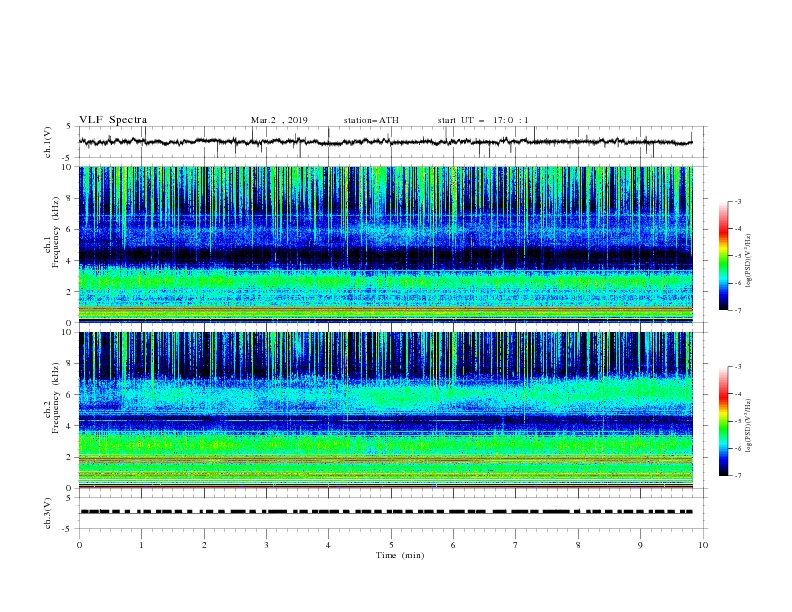Screen dimensions: 792x612
Task: Click the "9" tick on the time axis
Action: click(x=640, y=545)
